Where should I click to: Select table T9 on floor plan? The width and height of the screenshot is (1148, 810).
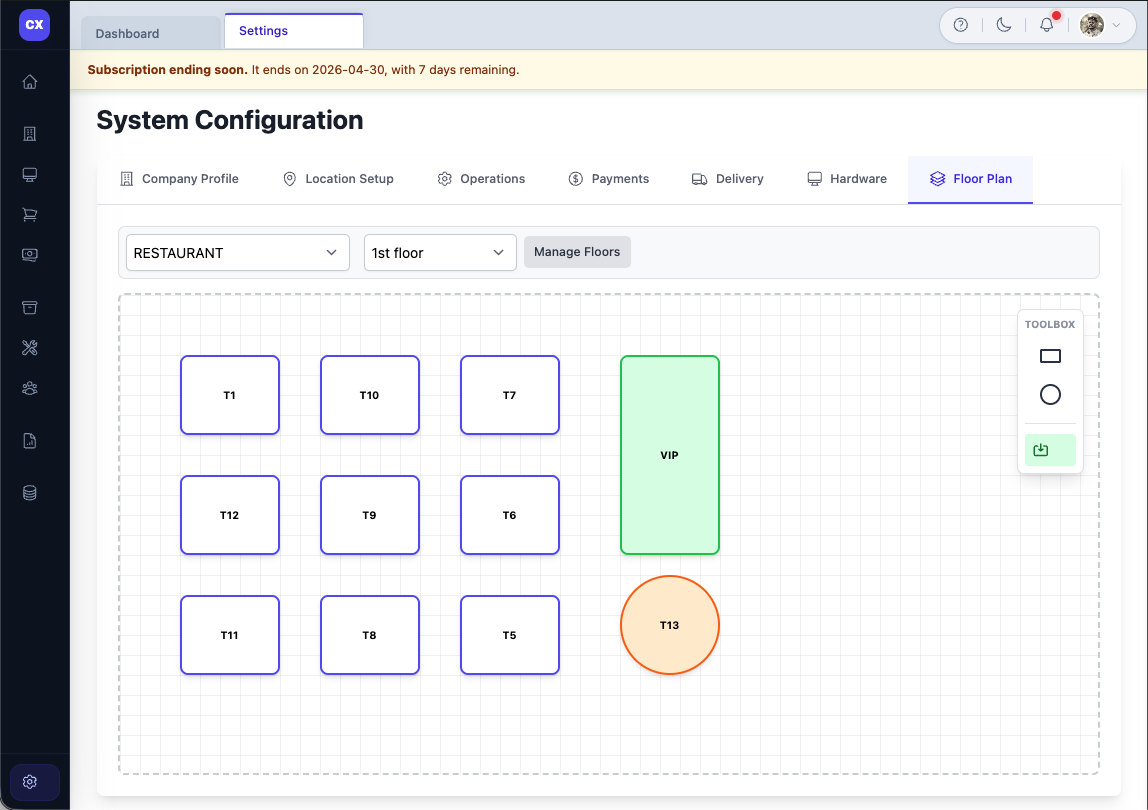tap(370, 516)
